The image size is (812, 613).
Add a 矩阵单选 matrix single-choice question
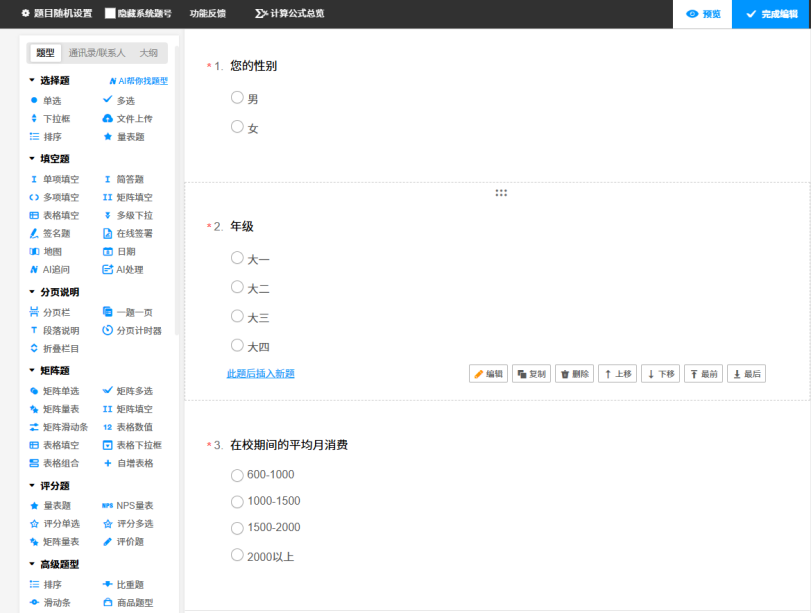[54, 391]
